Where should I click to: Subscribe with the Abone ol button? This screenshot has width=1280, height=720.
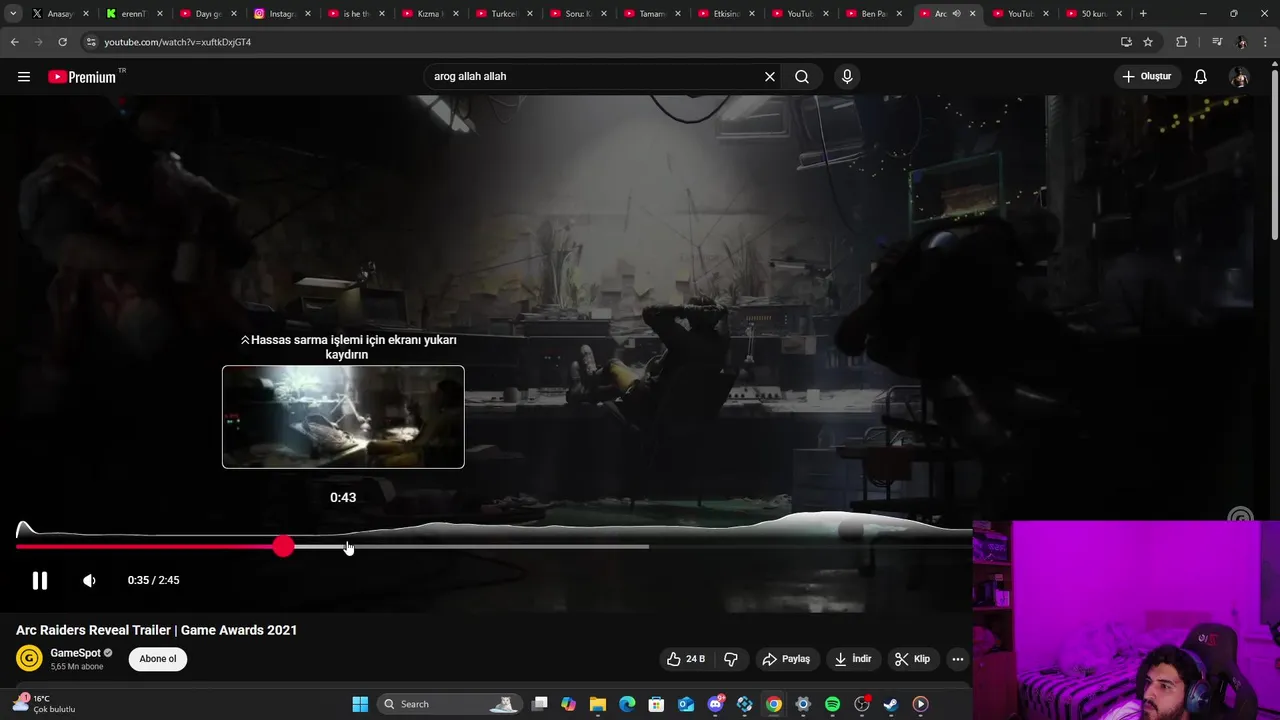point(158,659)
